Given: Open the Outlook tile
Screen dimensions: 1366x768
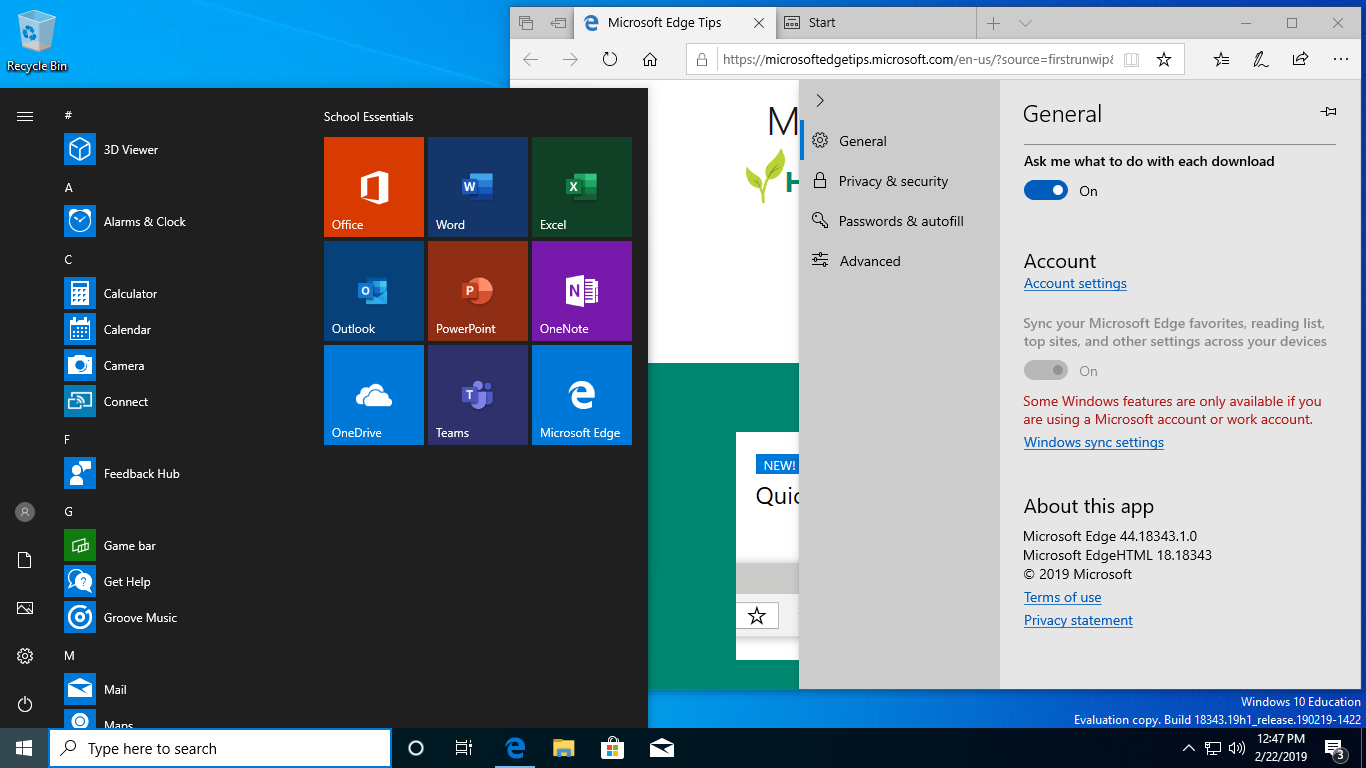Looking at the screenshot, I should (x=374, y=291).
